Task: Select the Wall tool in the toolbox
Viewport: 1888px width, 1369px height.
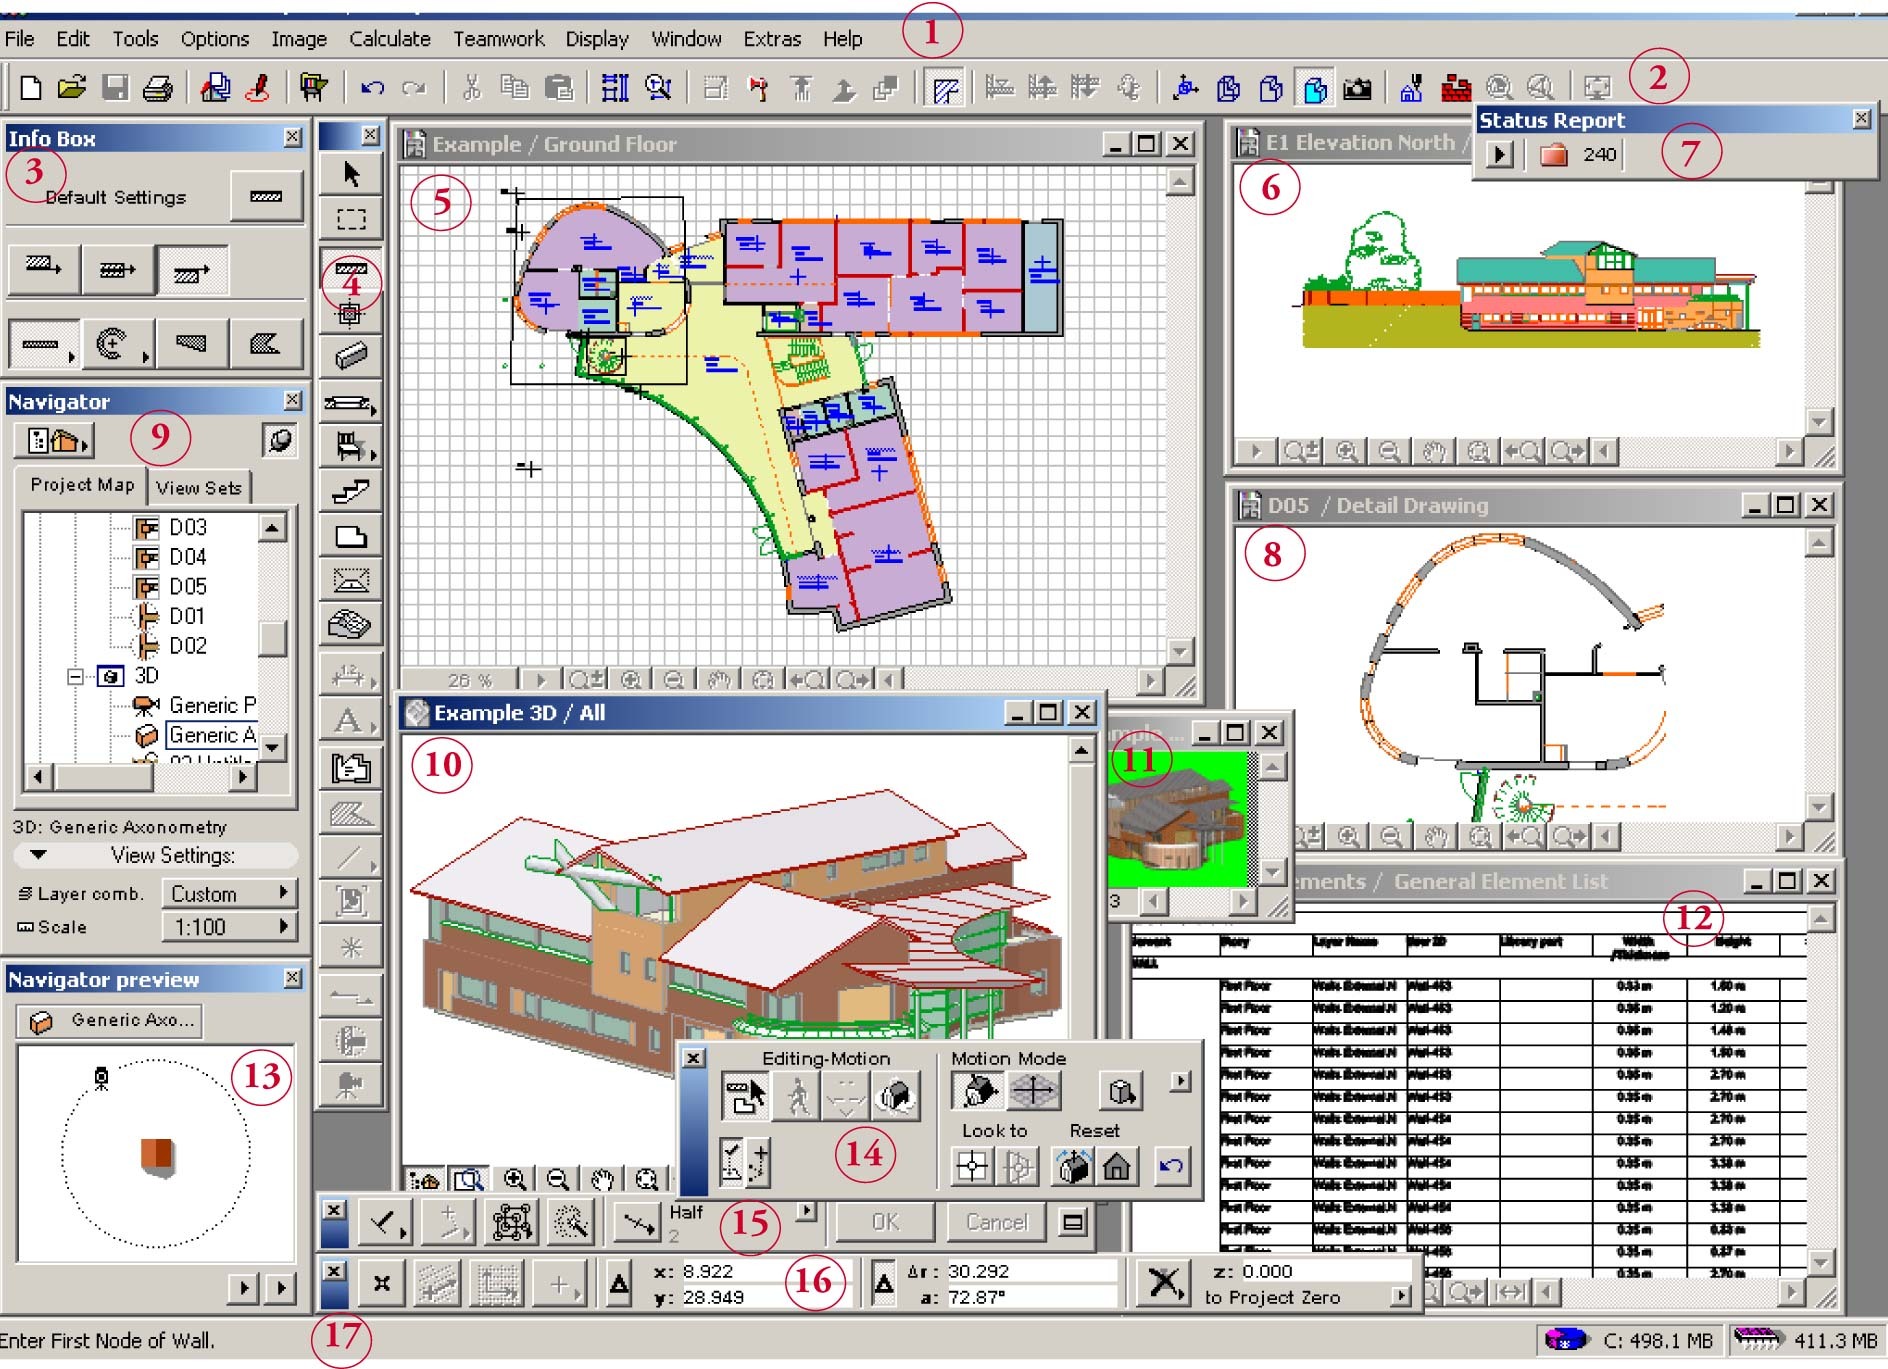Action: 351,266
